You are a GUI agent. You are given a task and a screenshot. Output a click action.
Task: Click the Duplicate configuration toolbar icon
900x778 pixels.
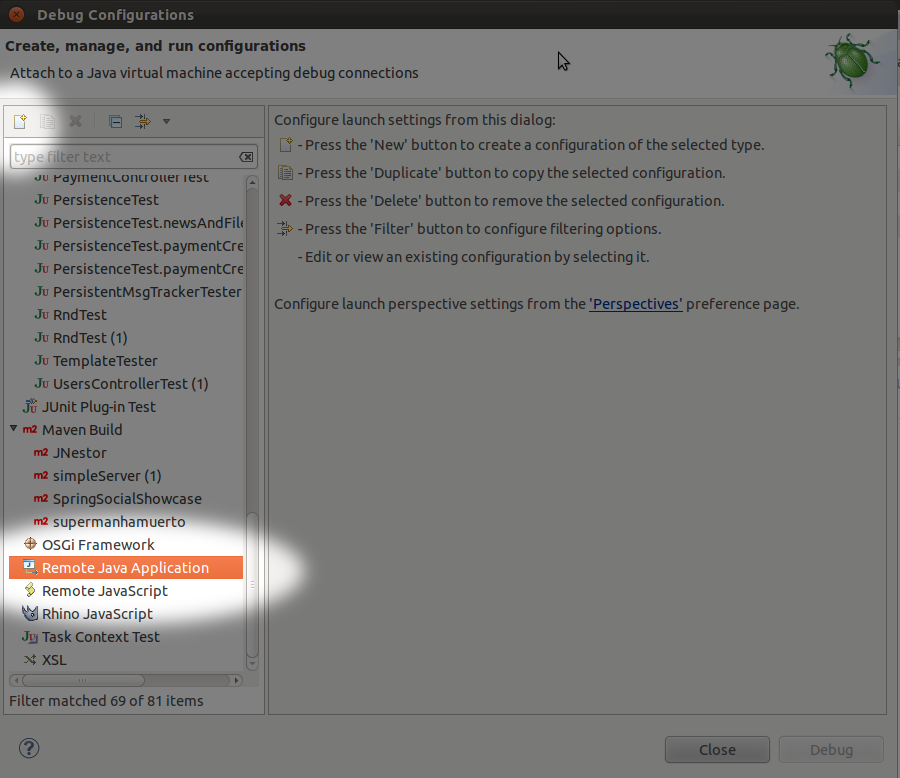(47, 122)
